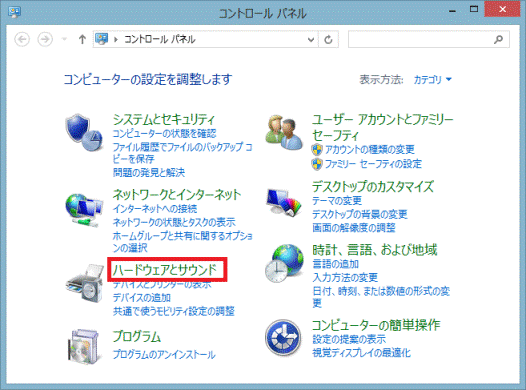Open デバイスとプリンターの表示 link
Viewport: 526px width, 390px height.
click(x=162, y=284)
